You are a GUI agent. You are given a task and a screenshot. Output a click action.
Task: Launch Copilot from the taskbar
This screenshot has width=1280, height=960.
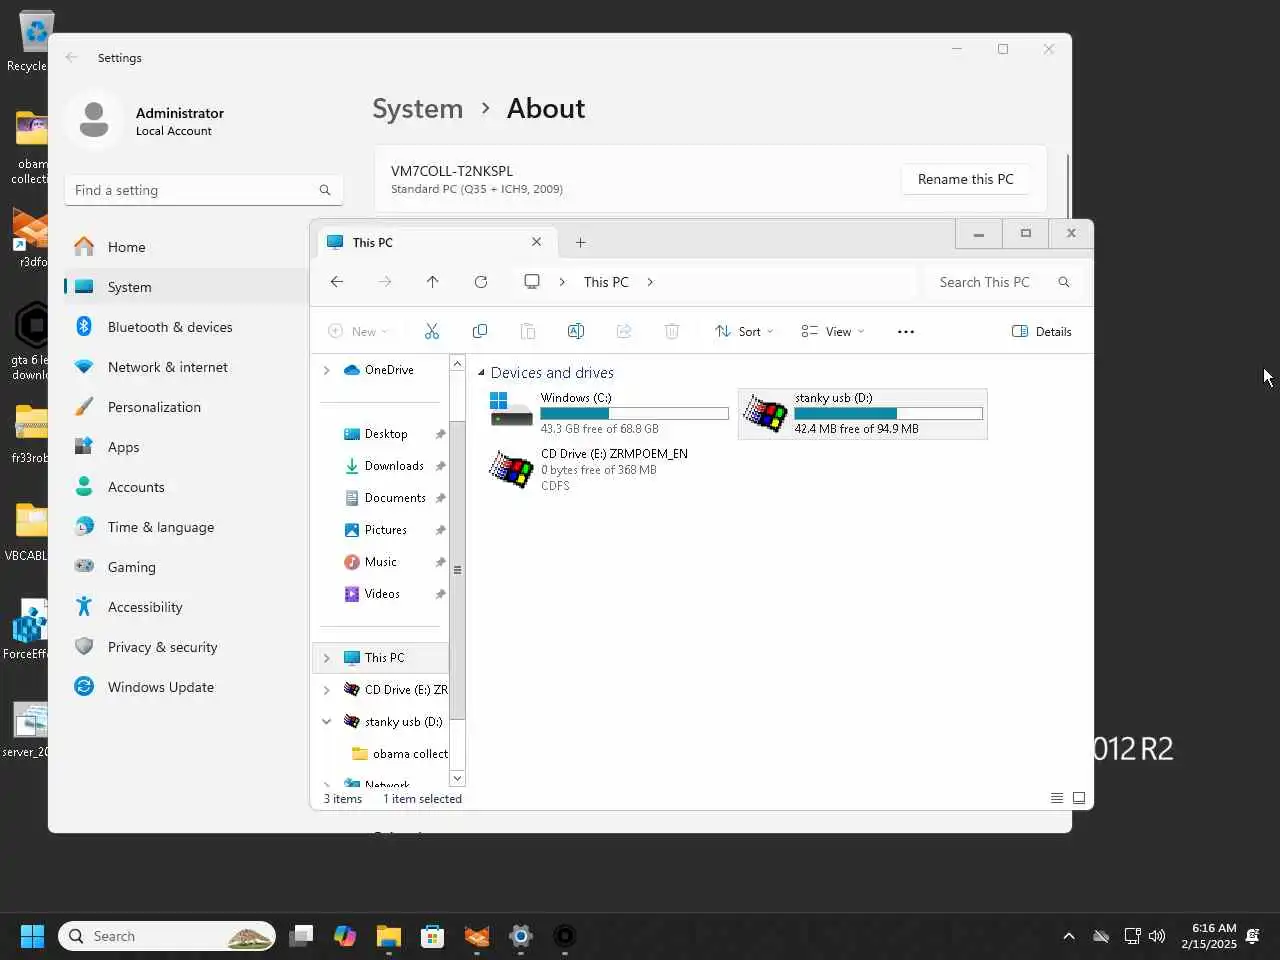(x=345, y=936)
